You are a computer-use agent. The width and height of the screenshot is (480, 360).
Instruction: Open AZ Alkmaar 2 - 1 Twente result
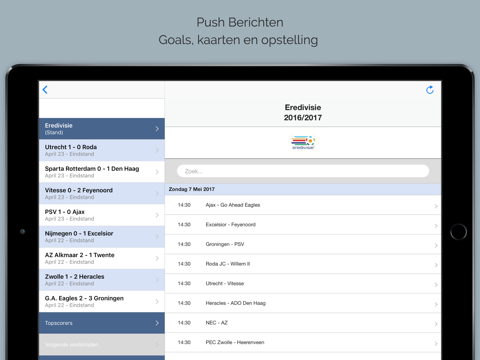[102, 258]
